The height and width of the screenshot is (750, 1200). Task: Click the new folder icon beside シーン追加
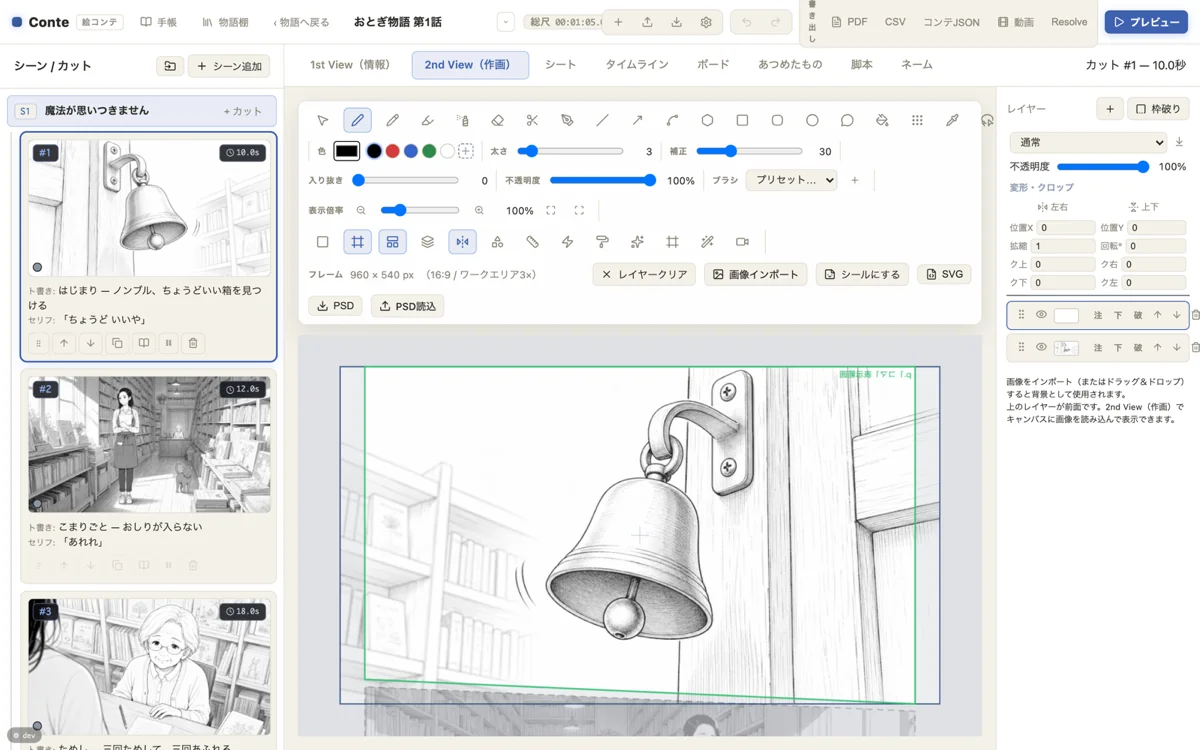pyautogui.click(x=170, y=66)
